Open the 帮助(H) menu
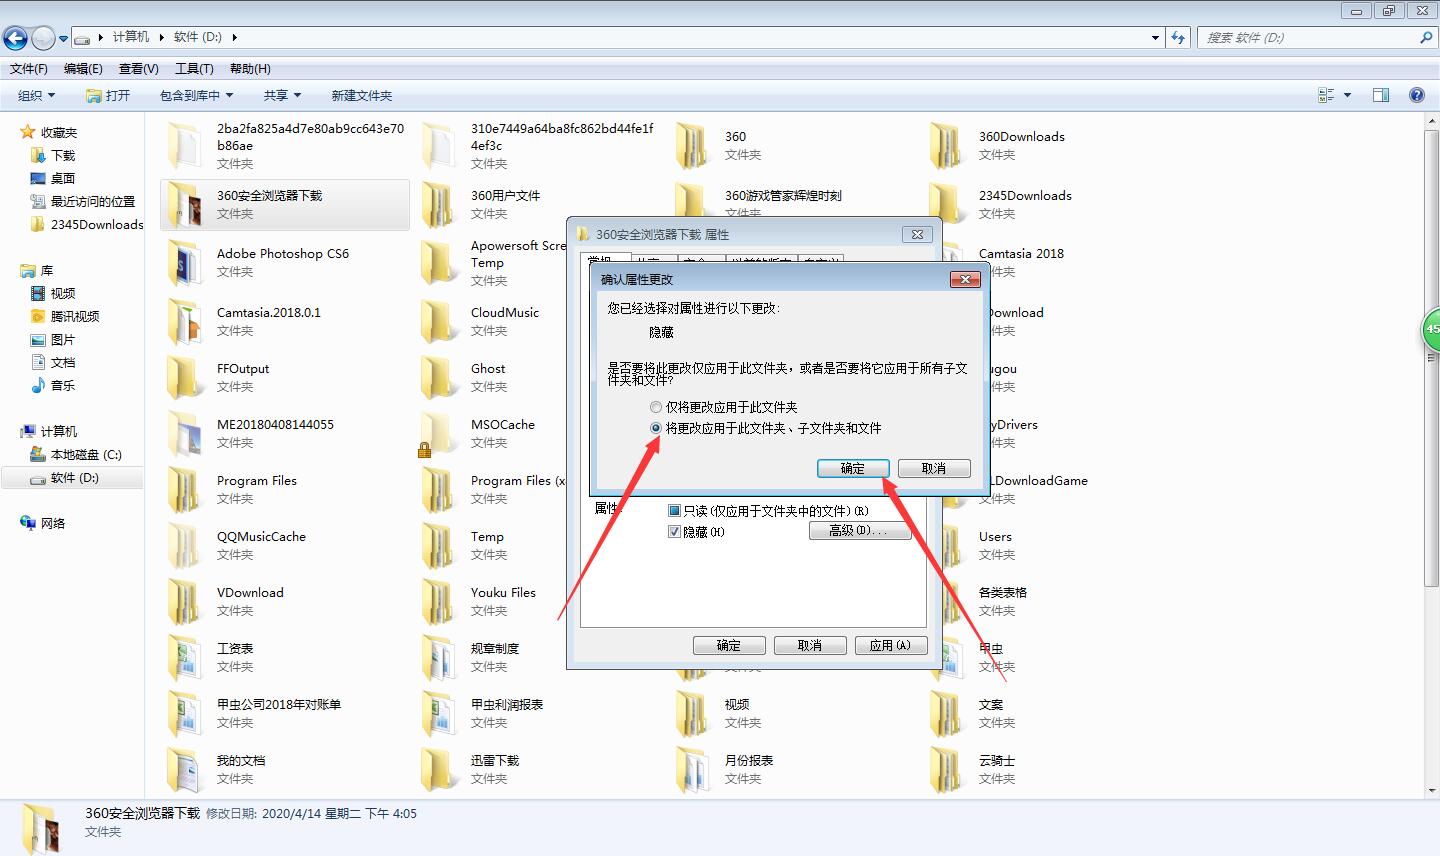This screenshot has height=856, width=1440. (250, 69)
